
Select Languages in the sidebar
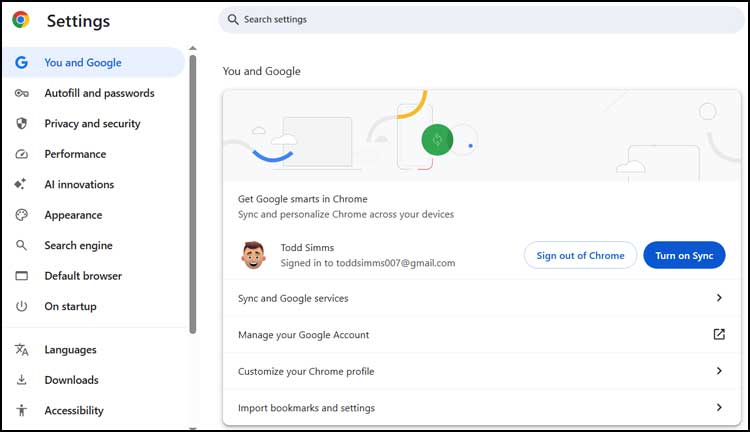click(93, 350)
